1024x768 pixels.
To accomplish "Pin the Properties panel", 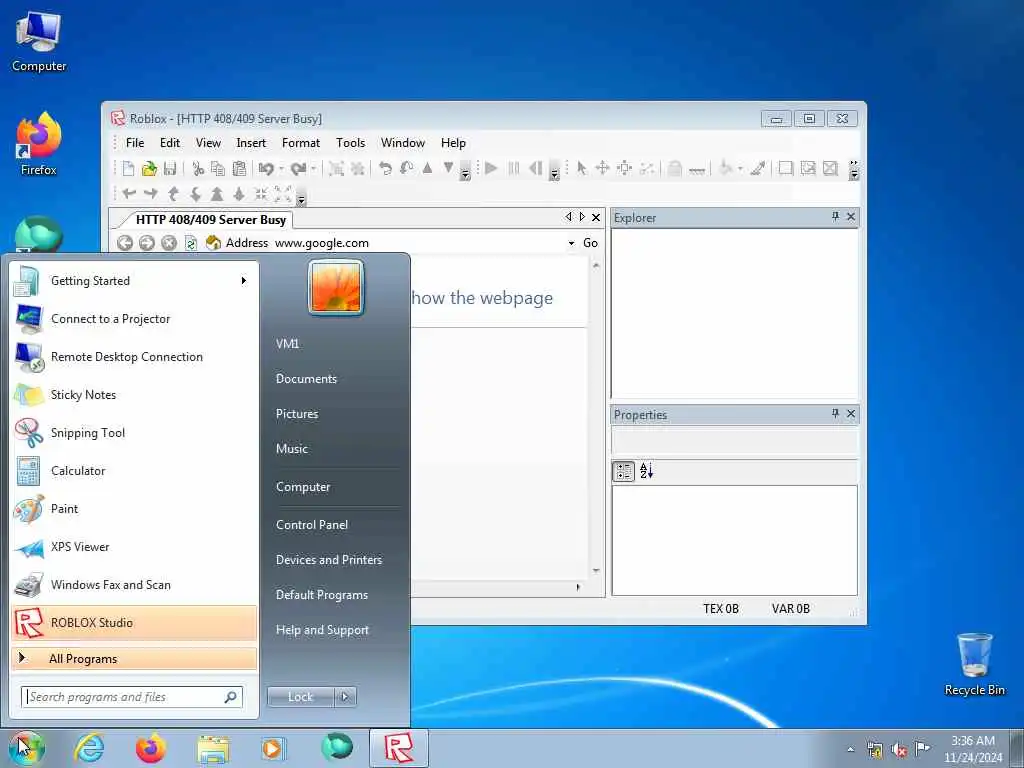I will (835, 413).
